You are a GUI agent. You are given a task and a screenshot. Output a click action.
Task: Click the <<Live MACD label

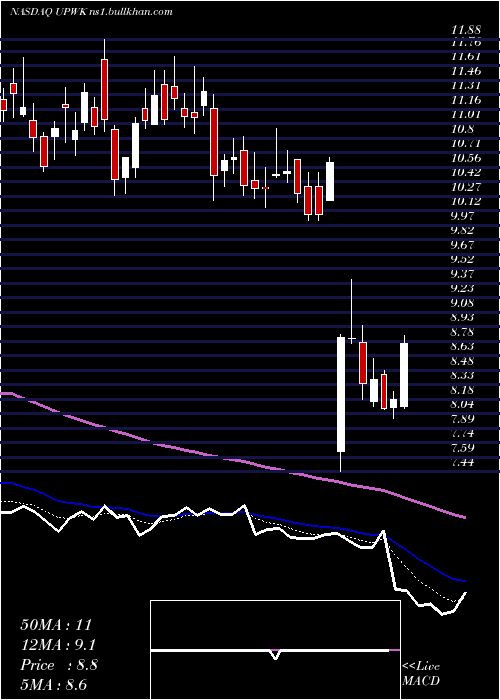pyautogui.click(x=421, y=674)
